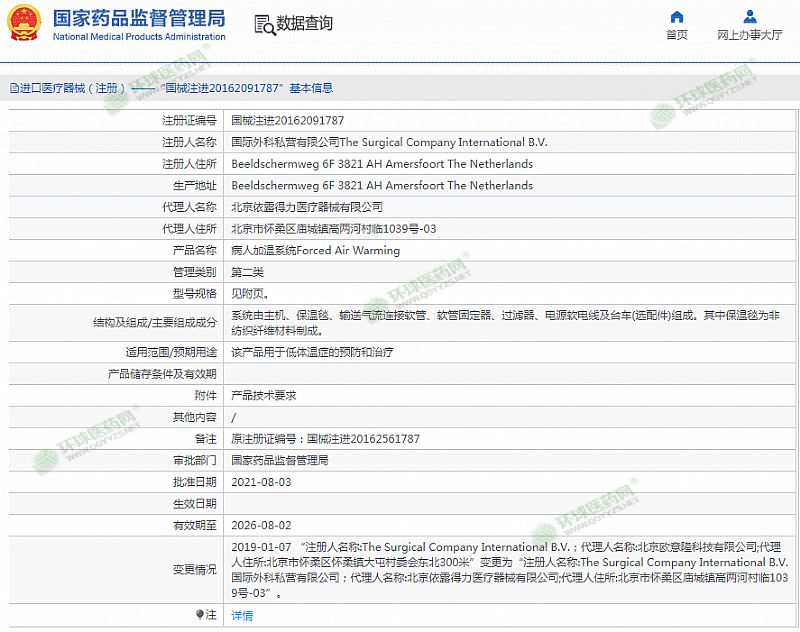Click the 第二类 management category value

pos(247,272)
